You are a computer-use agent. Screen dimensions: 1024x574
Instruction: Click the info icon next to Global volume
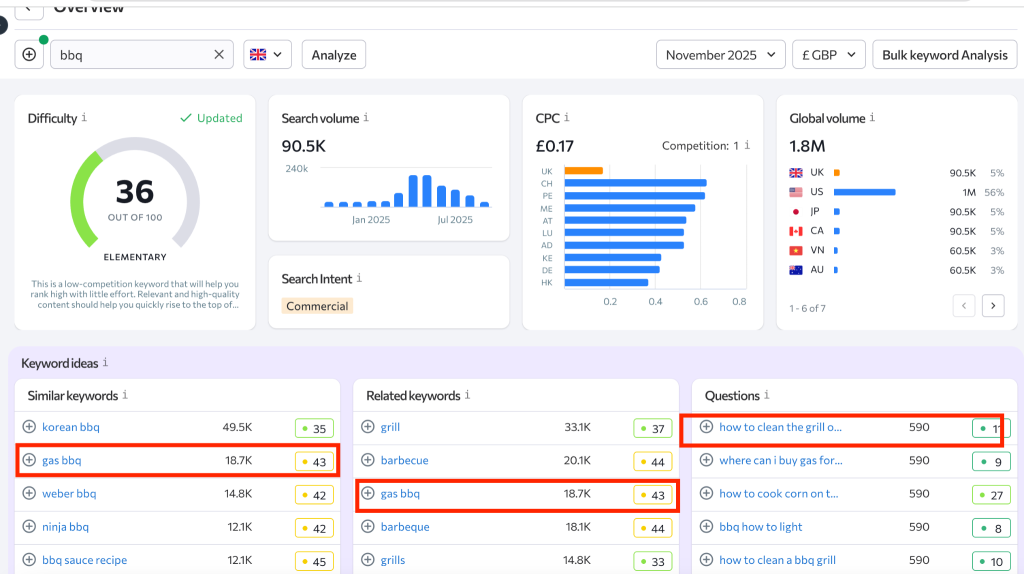coord(873,118)
